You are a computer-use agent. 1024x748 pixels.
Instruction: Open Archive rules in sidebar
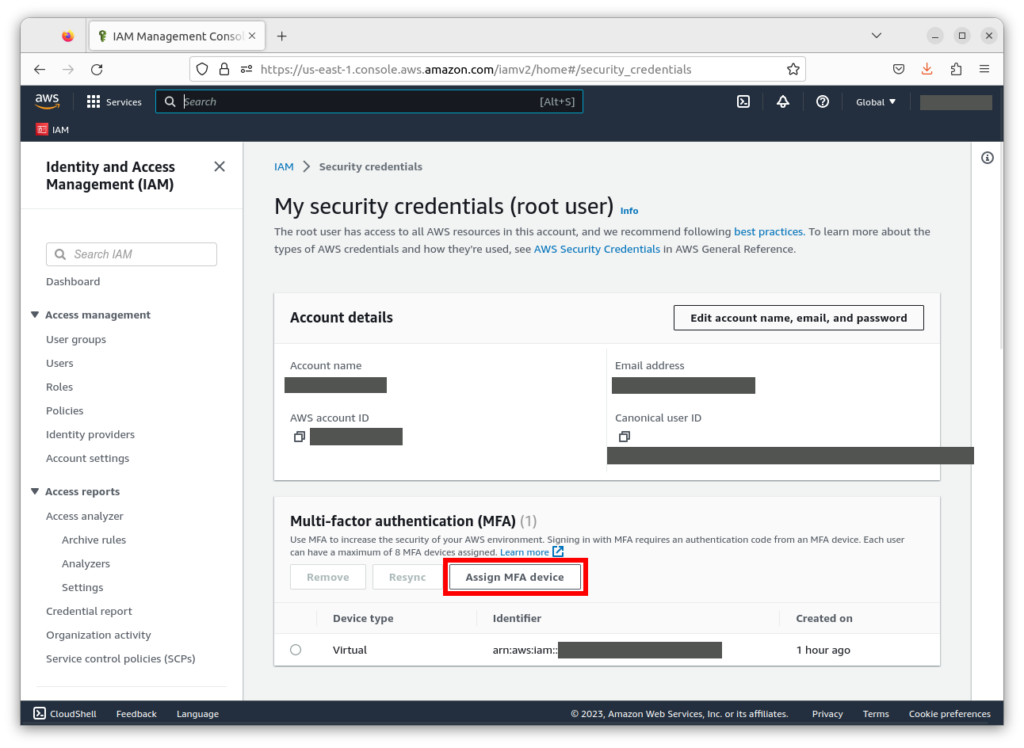click(x=94, y=540)
